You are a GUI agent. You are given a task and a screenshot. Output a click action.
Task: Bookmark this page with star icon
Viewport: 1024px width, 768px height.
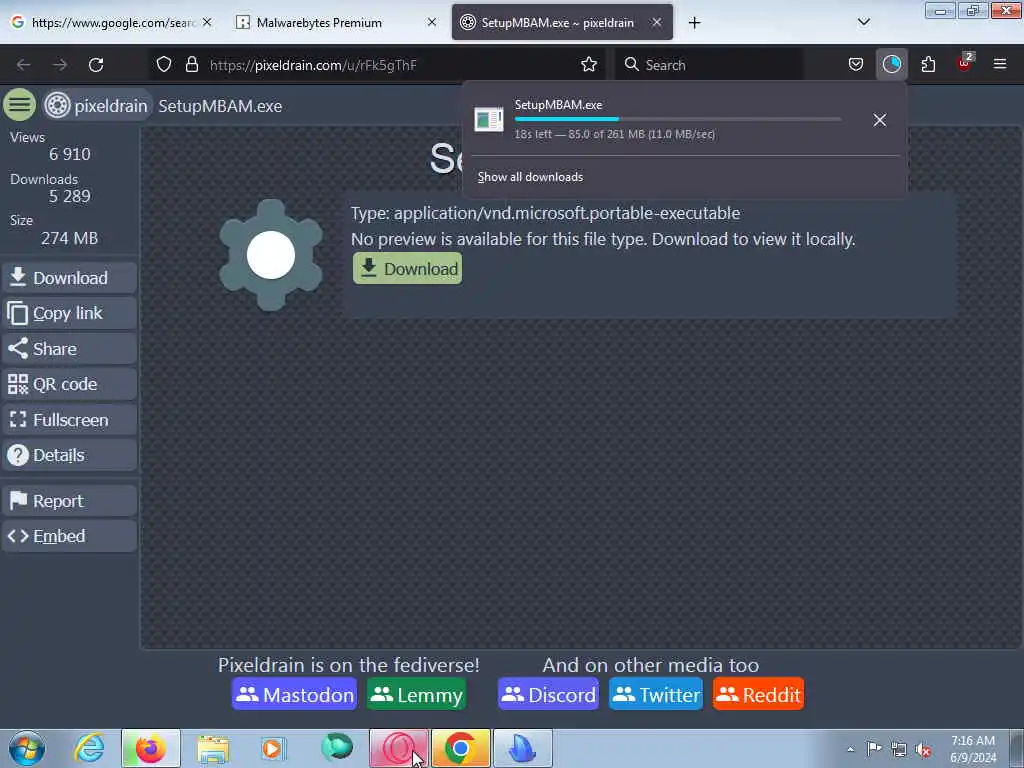589,64
